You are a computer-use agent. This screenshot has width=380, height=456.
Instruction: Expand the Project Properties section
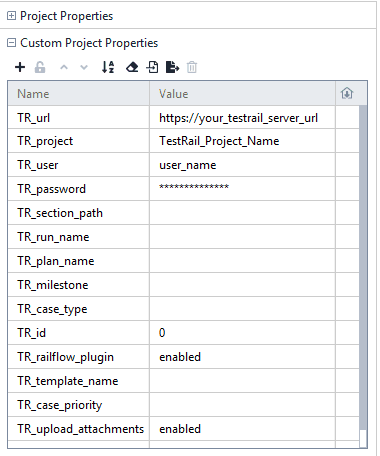point(11,16)
